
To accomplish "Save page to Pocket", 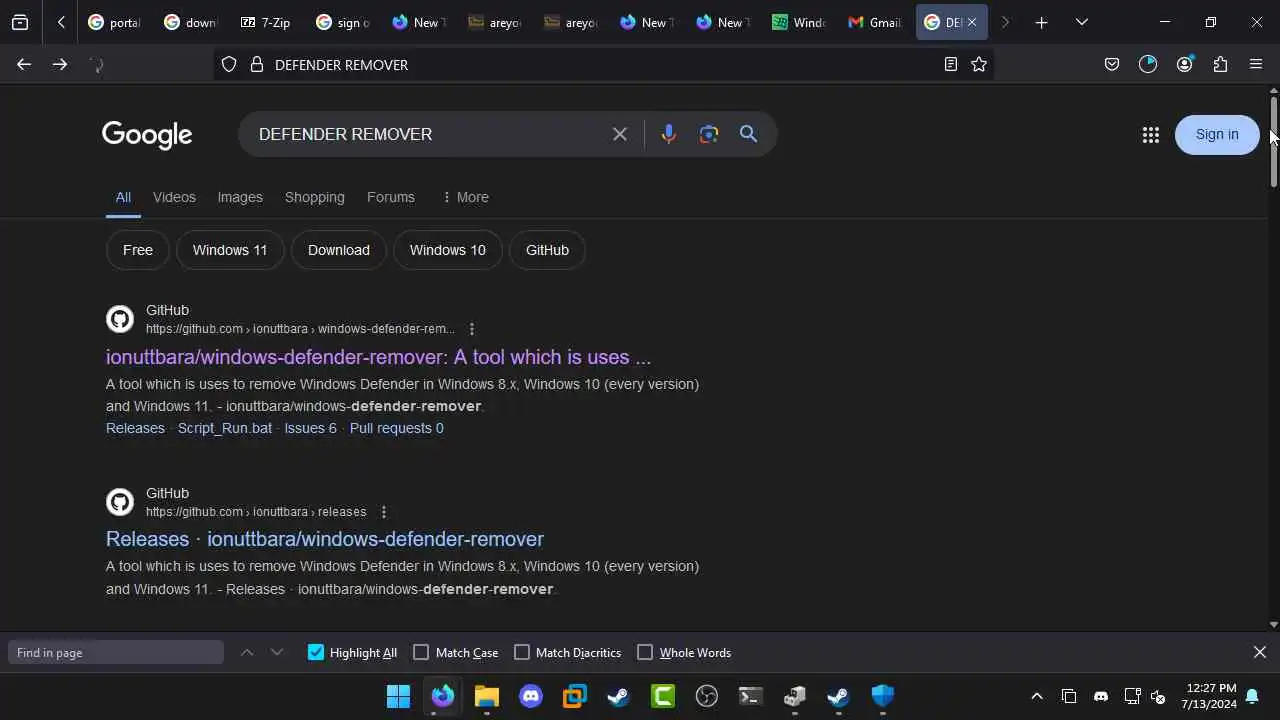I will coord(1112,65).
